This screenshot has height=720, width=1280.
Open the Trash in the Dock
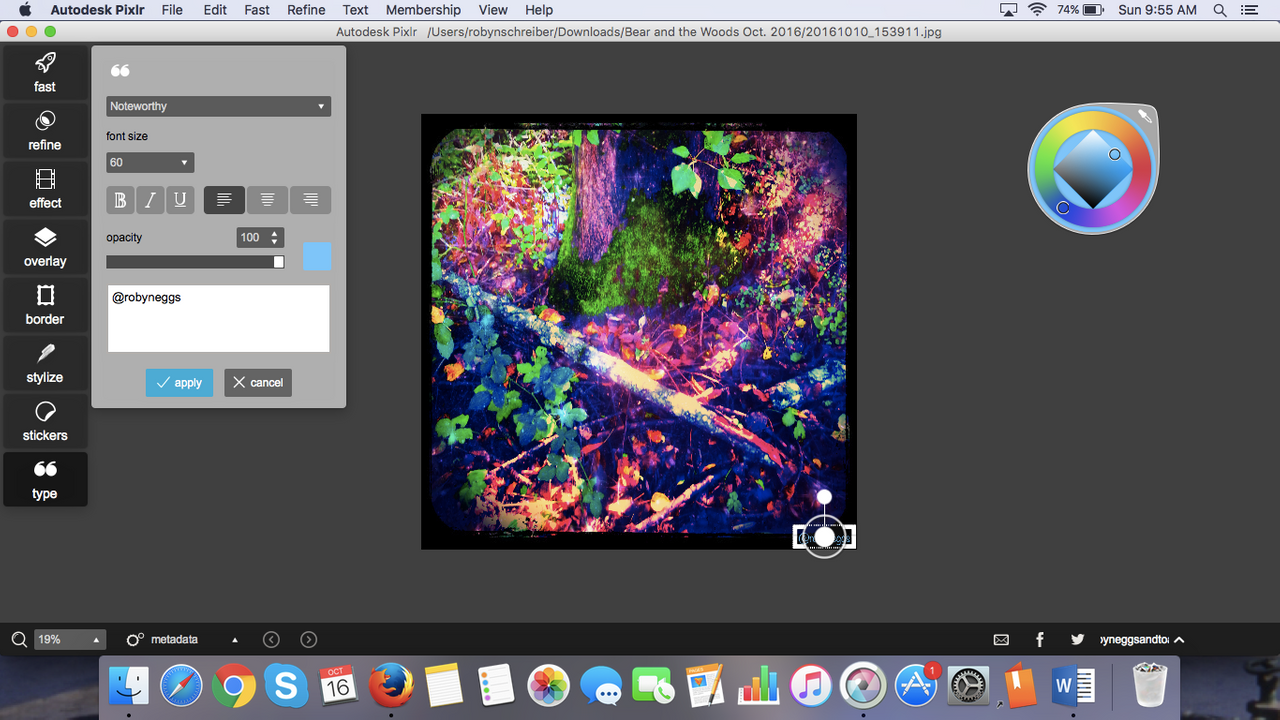[x=1149, y=686]
